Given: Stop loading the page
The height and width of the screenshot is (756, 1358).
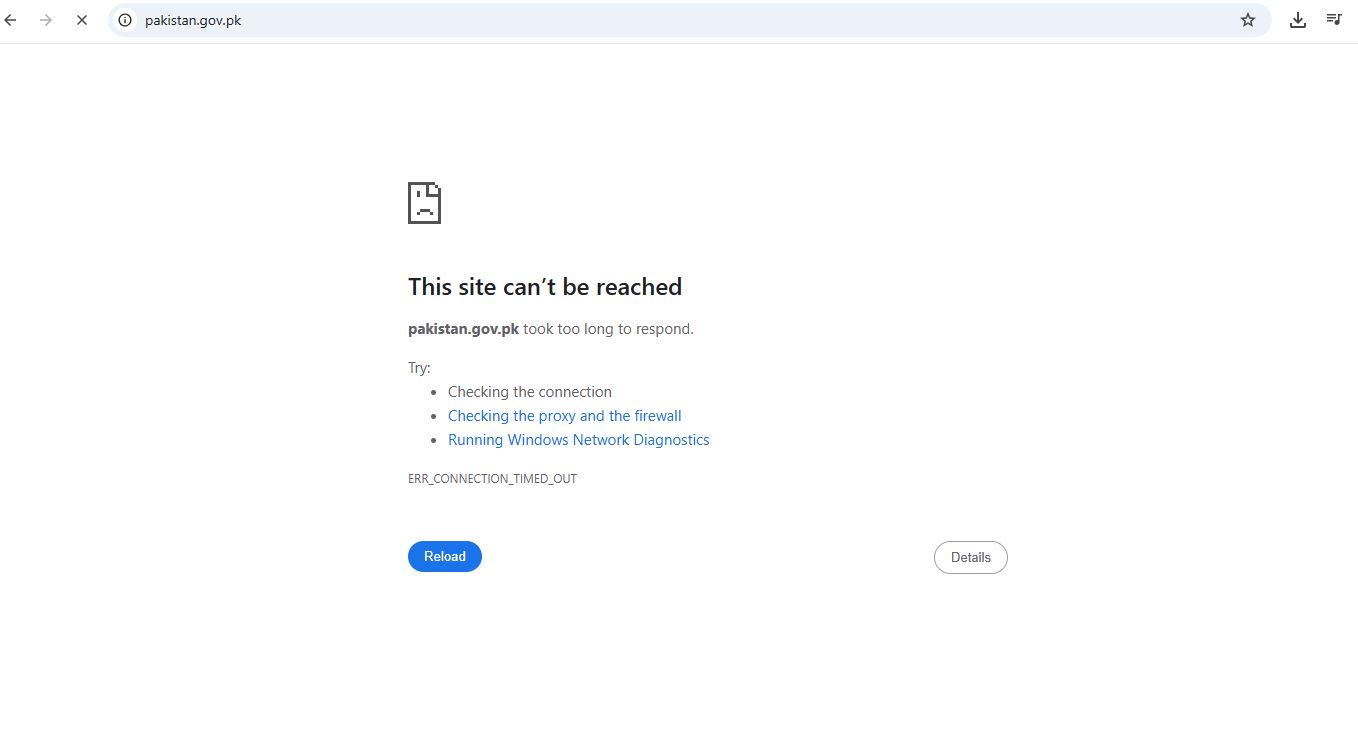Looking at the screenshot, I should click(82, 20).
